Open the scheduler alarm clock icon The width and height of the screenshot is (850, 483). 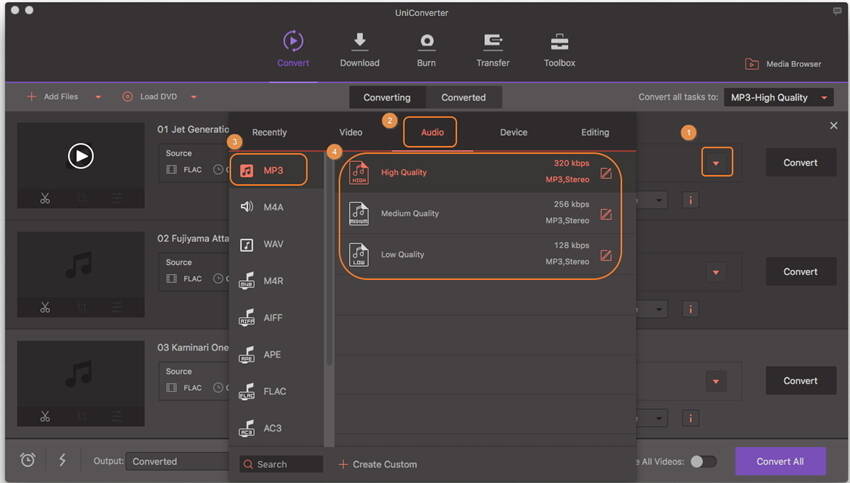point(28,460)
